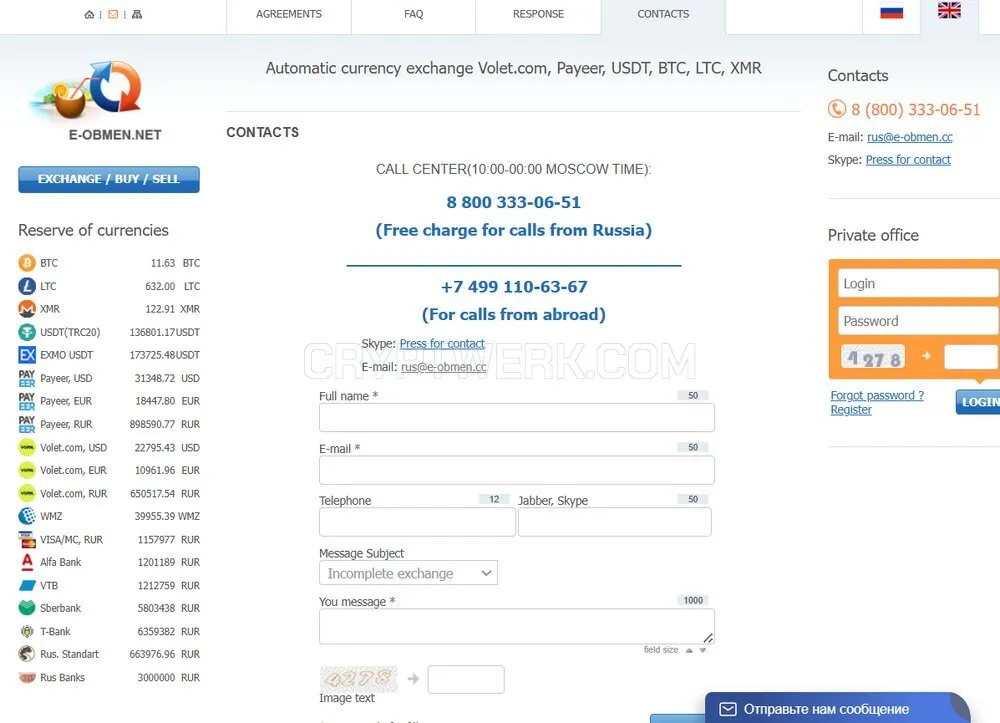
Task: Click the Register link
Action: (851, 409)
